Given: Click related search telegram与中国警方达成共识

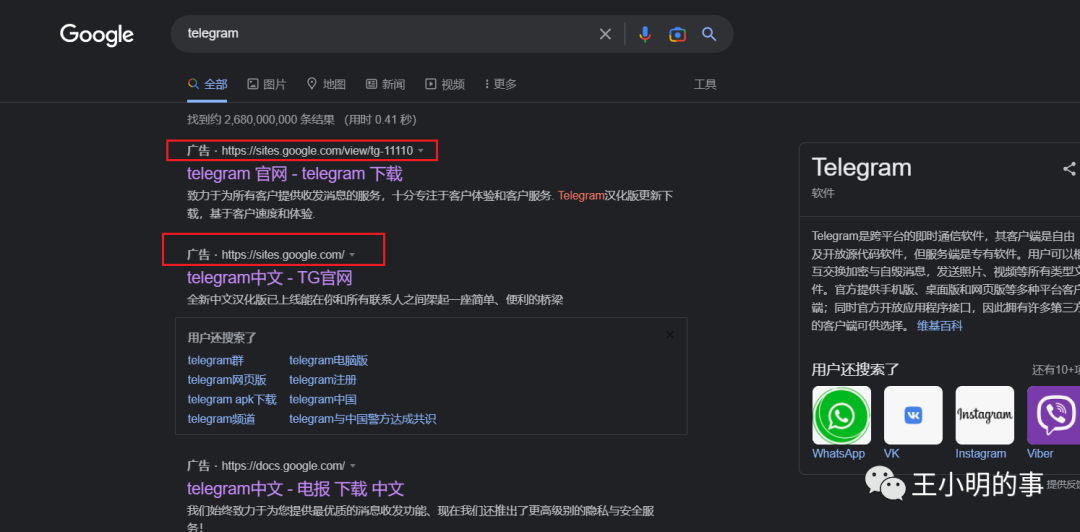Looking at the screenshot, I should (x=363, y=418).
